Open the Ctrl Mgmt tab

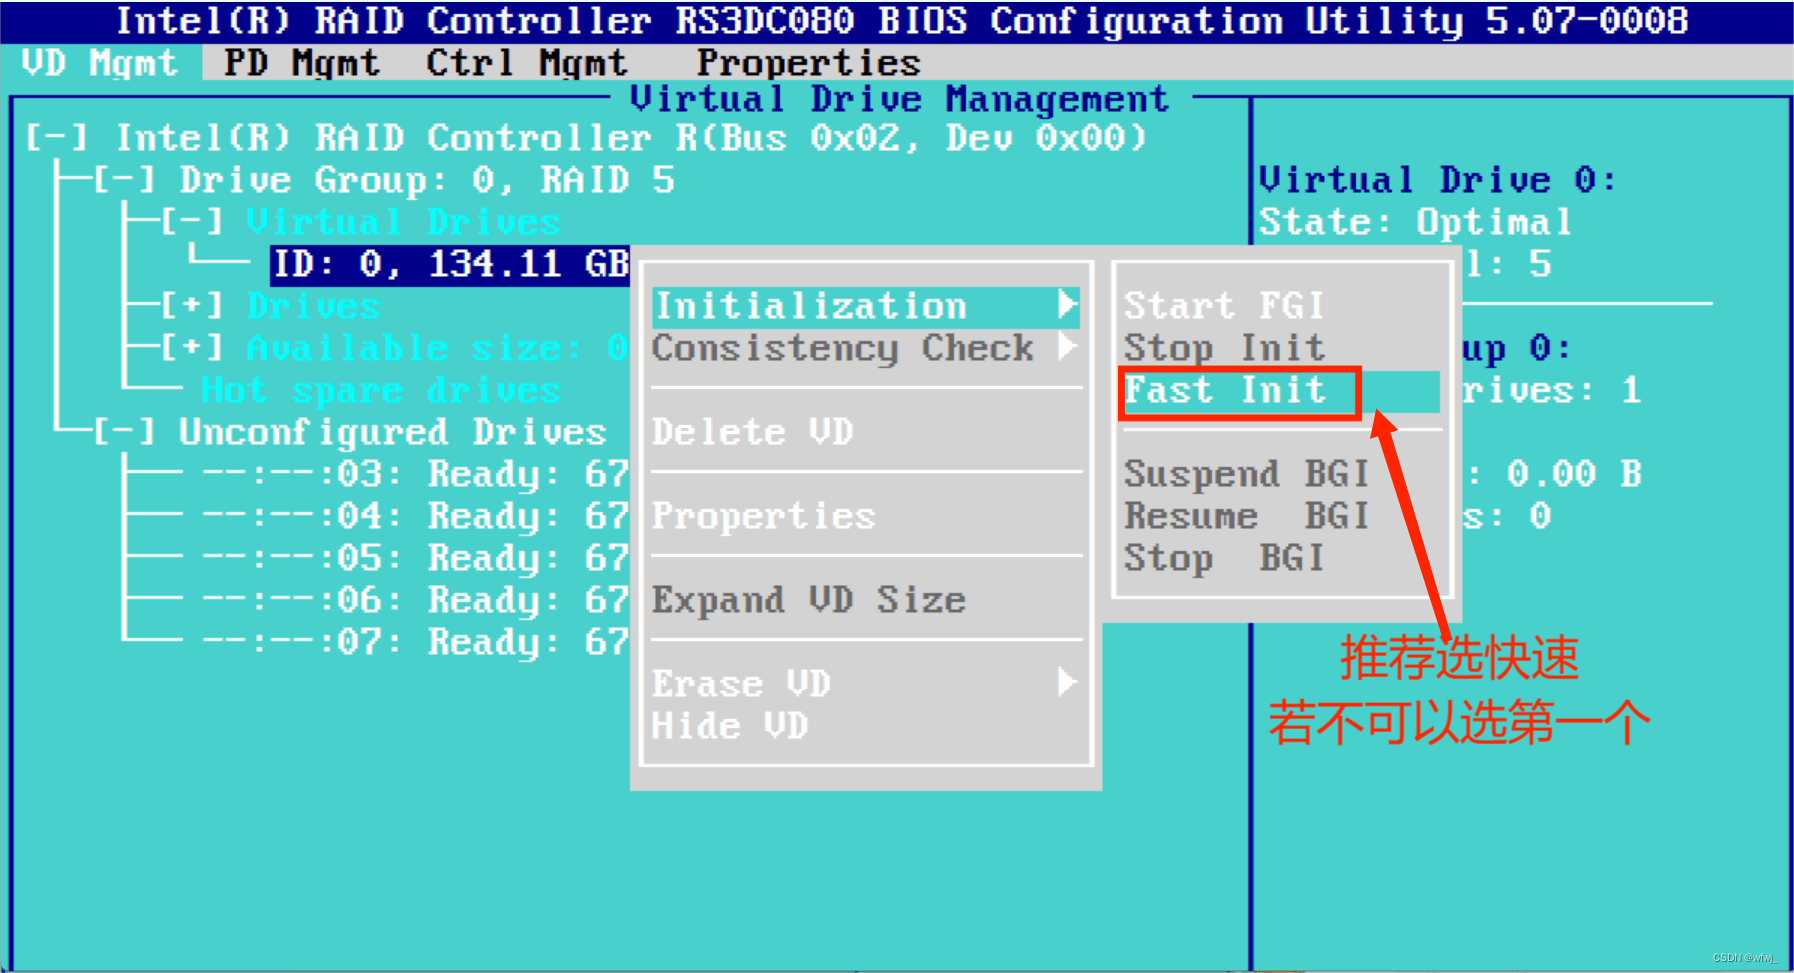(526, 63)
